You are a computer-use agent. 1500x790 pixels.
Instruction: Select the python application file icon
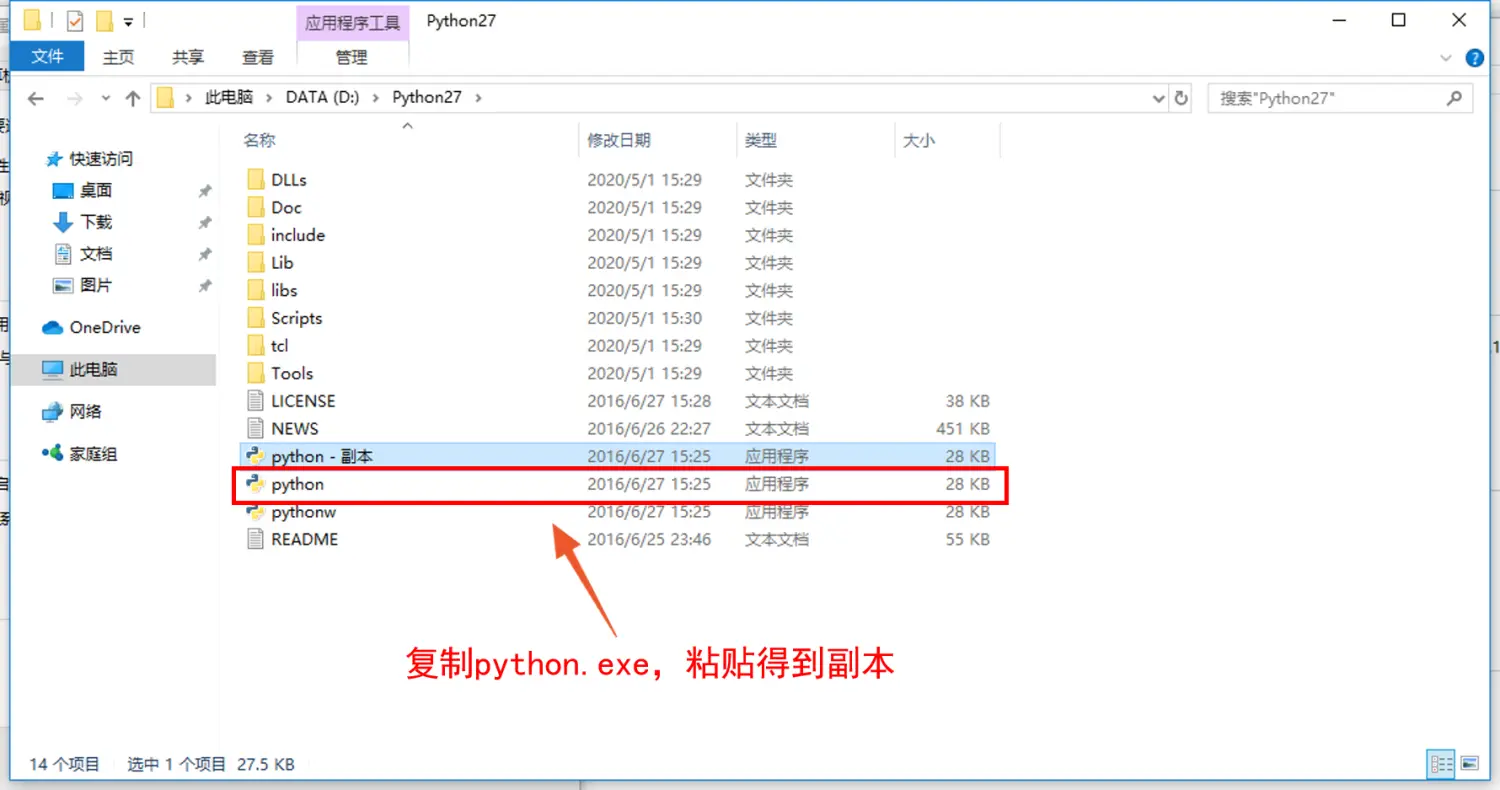click(x=256, y=484)
